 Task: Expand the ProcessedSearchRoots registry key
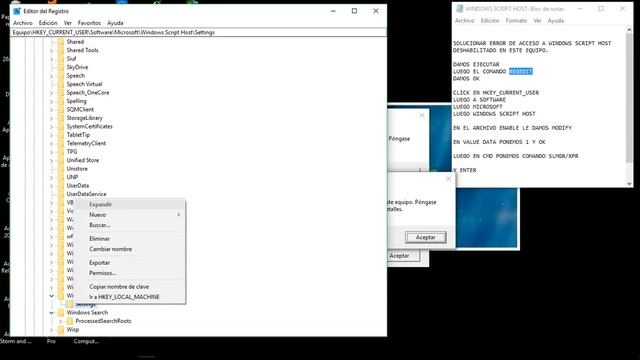[60, 322]
